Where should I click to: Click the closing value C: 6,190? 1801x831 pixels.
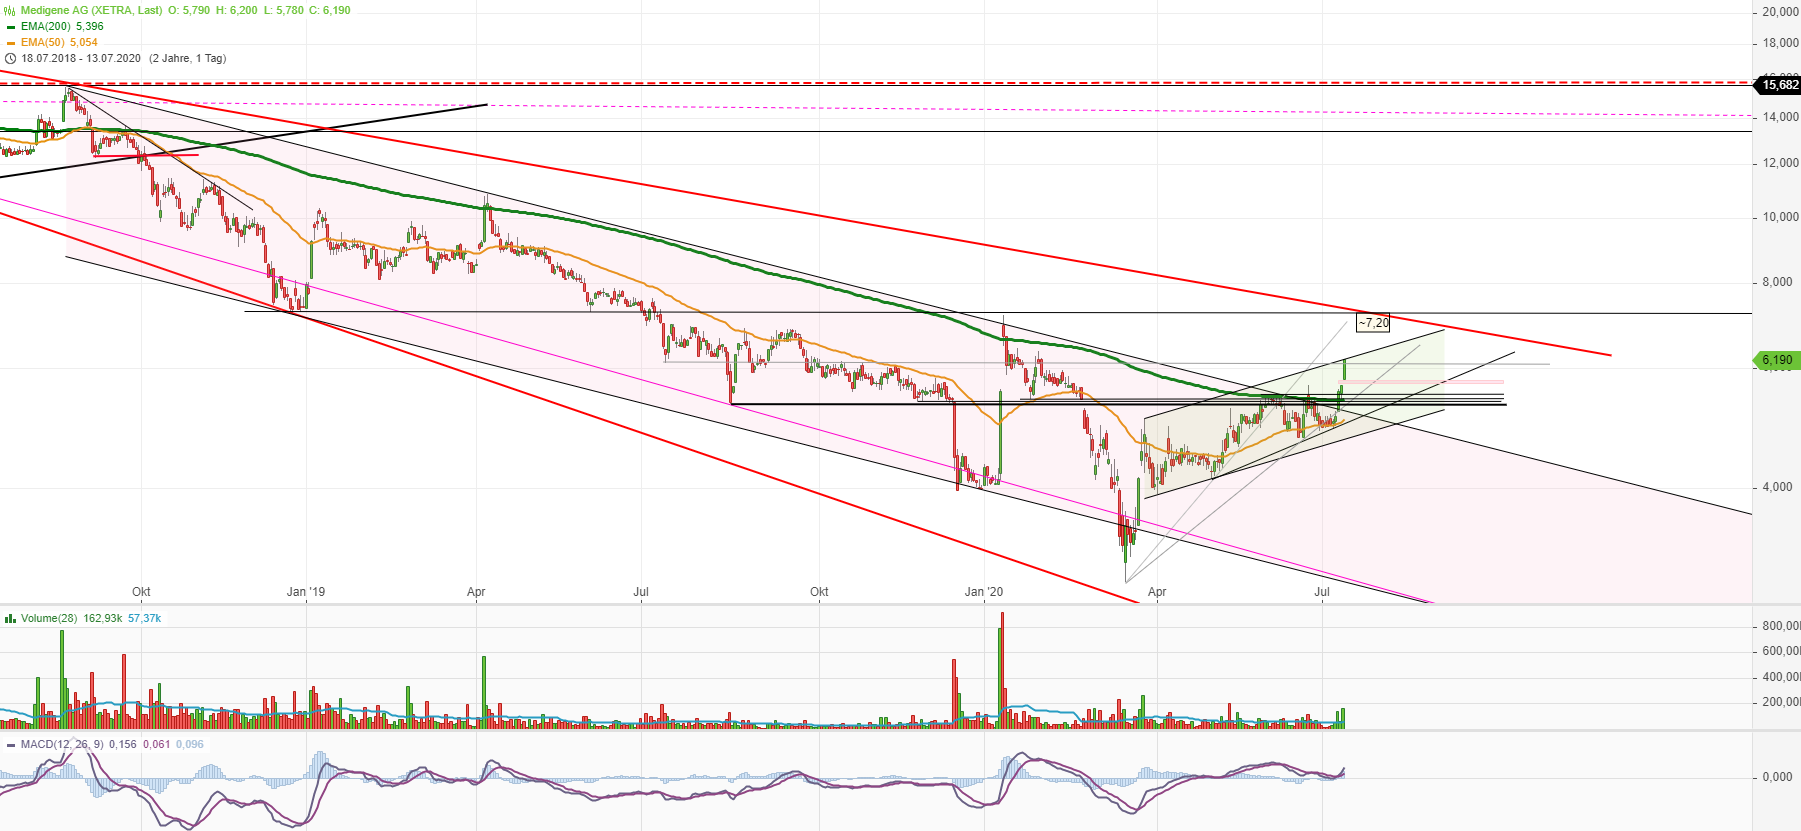pyautogui.click(x=328, y=10)
